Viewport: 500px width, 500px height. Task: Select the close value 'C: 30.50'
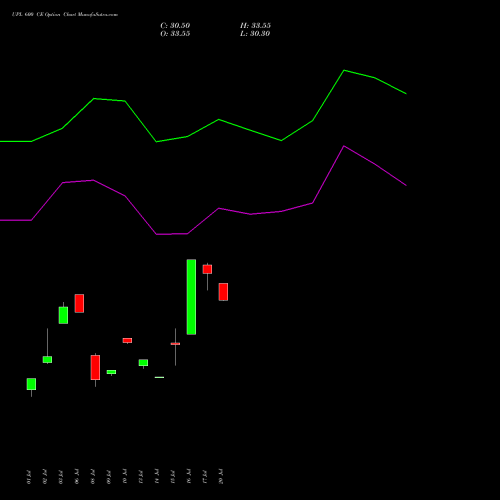pyautogui.click(x=175, y=26)
